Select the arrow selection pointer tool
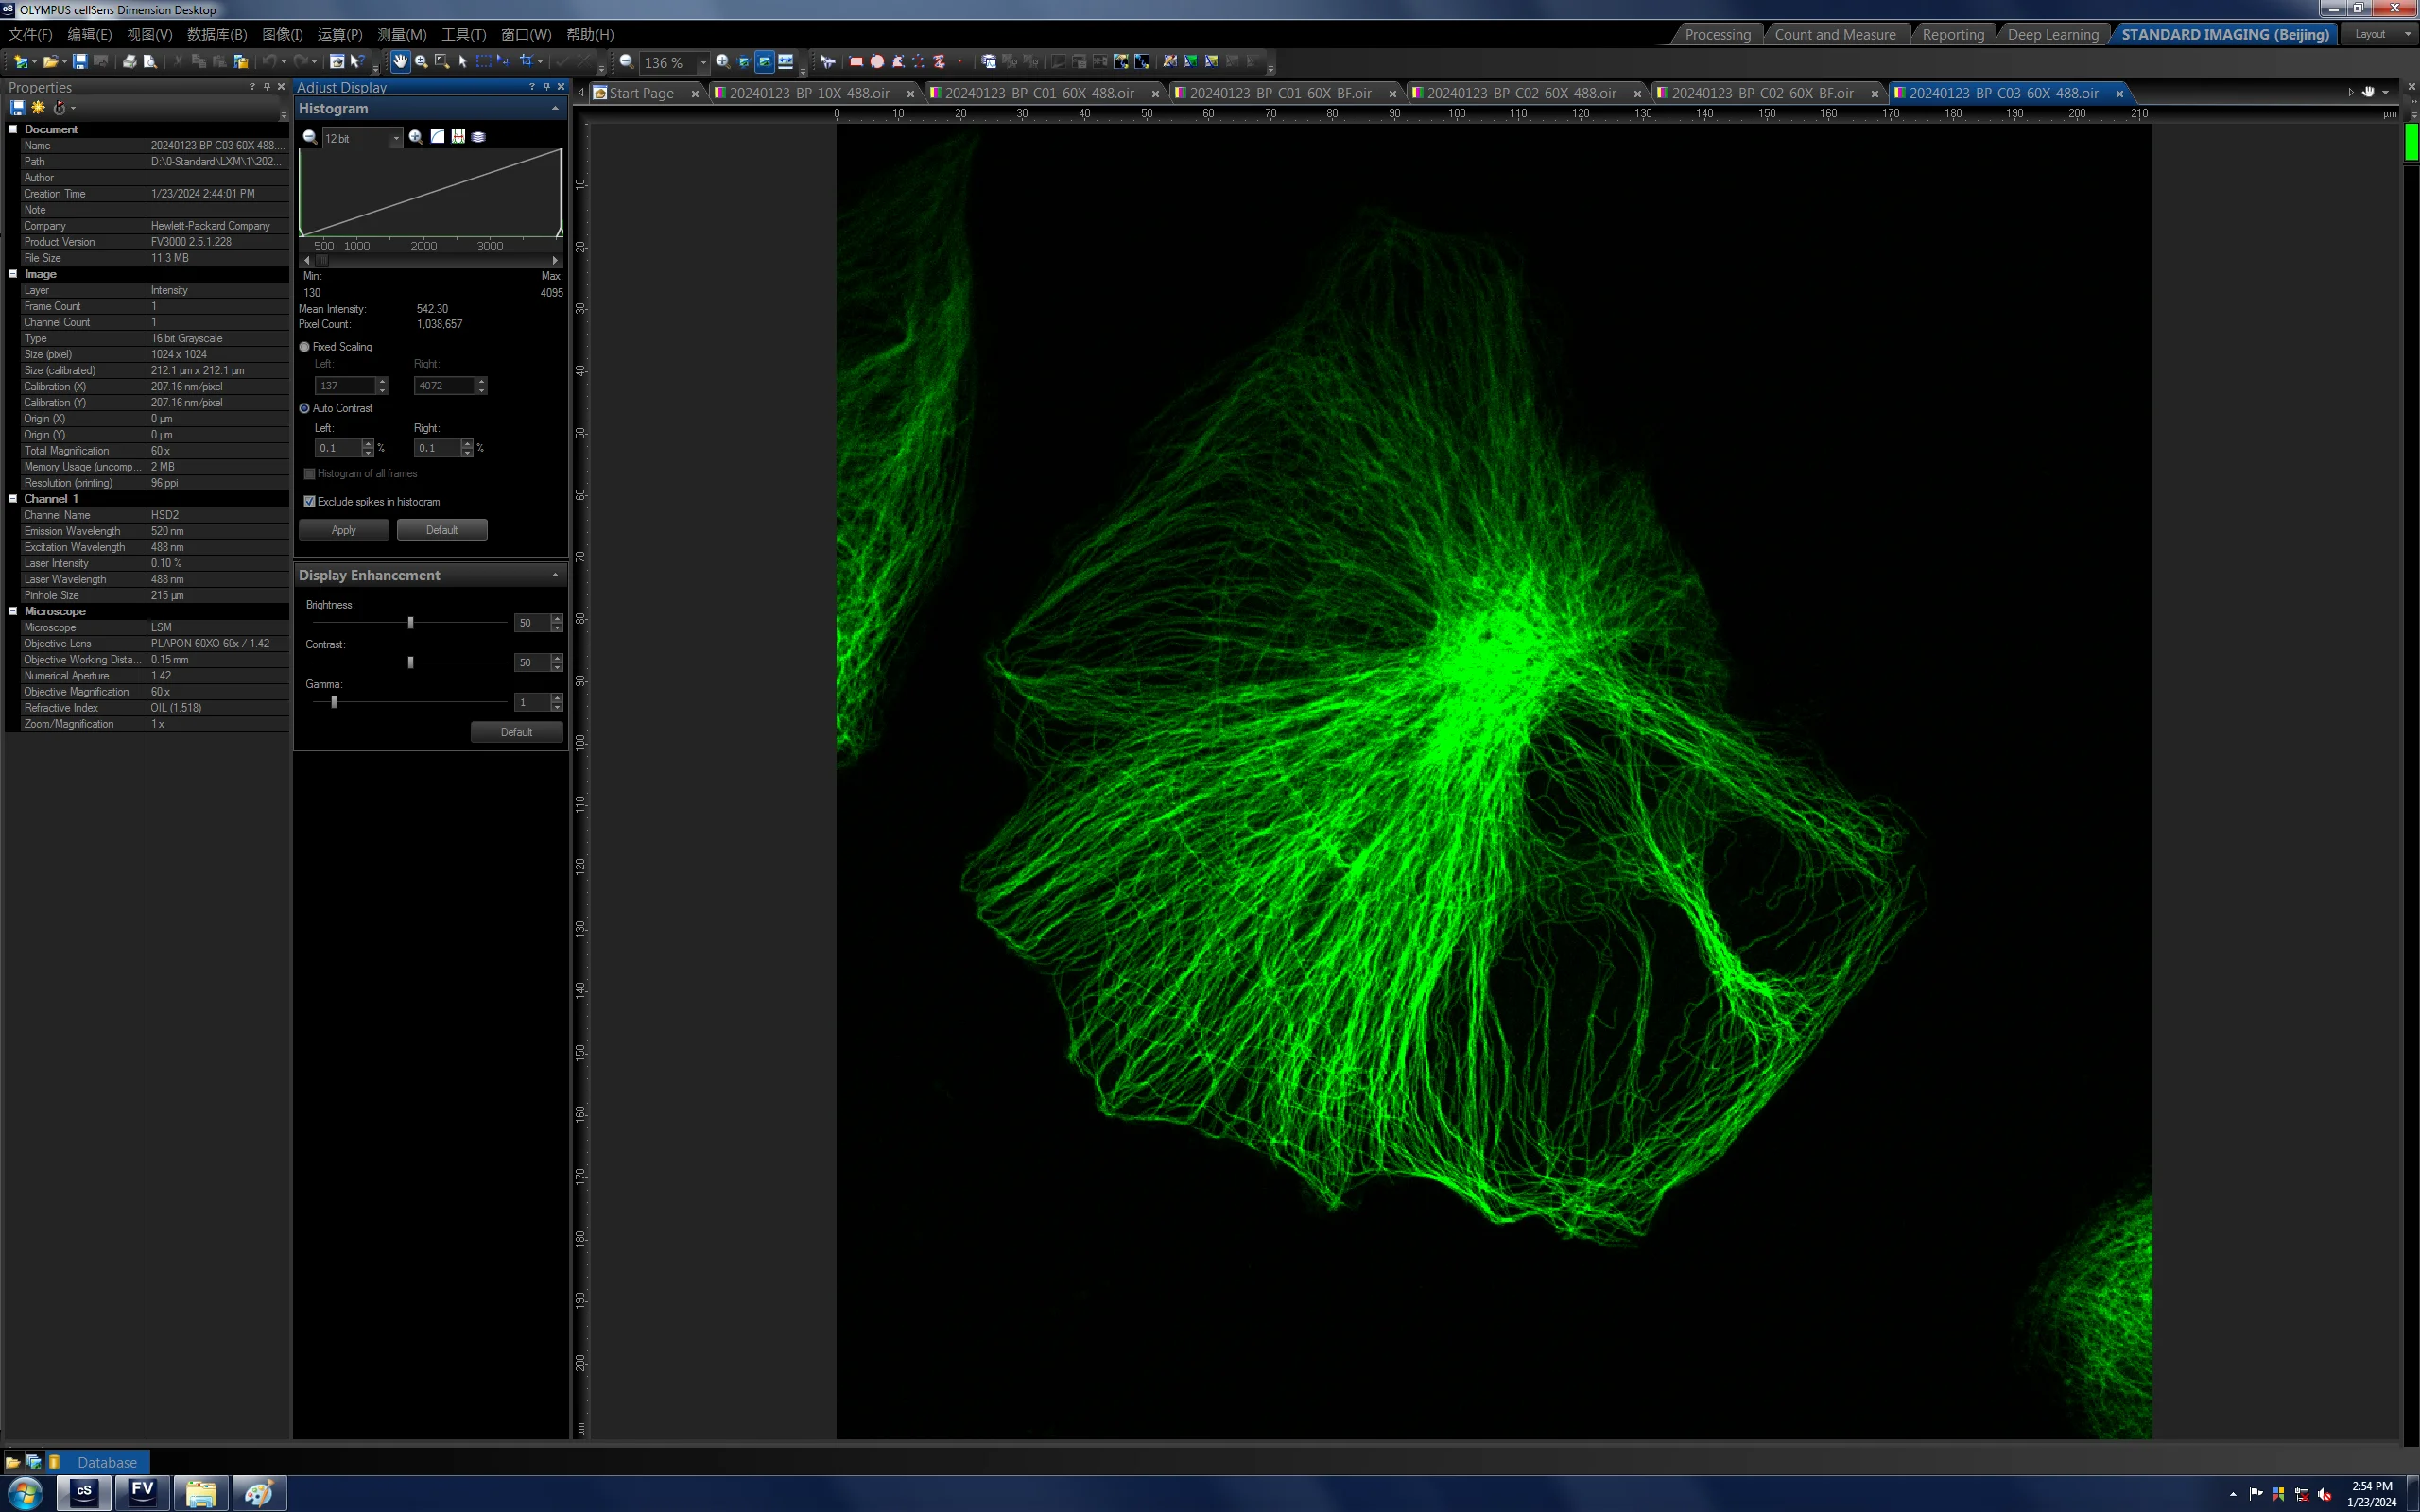The image size is (2420, 1512). [x=462, y=61]
